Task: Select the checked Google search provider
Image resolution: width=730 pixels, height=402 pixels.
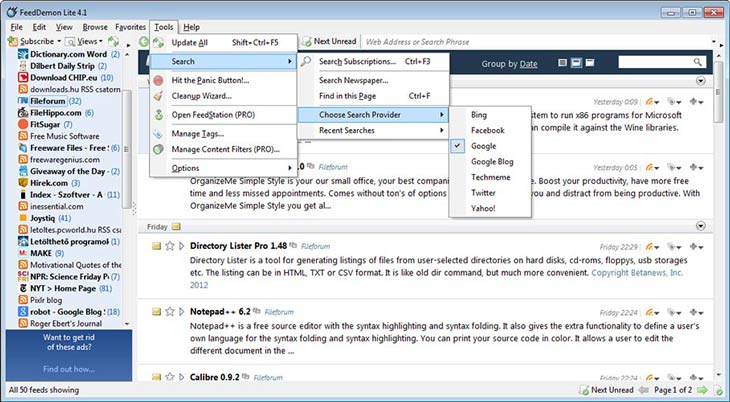Action: pos(483,146)
